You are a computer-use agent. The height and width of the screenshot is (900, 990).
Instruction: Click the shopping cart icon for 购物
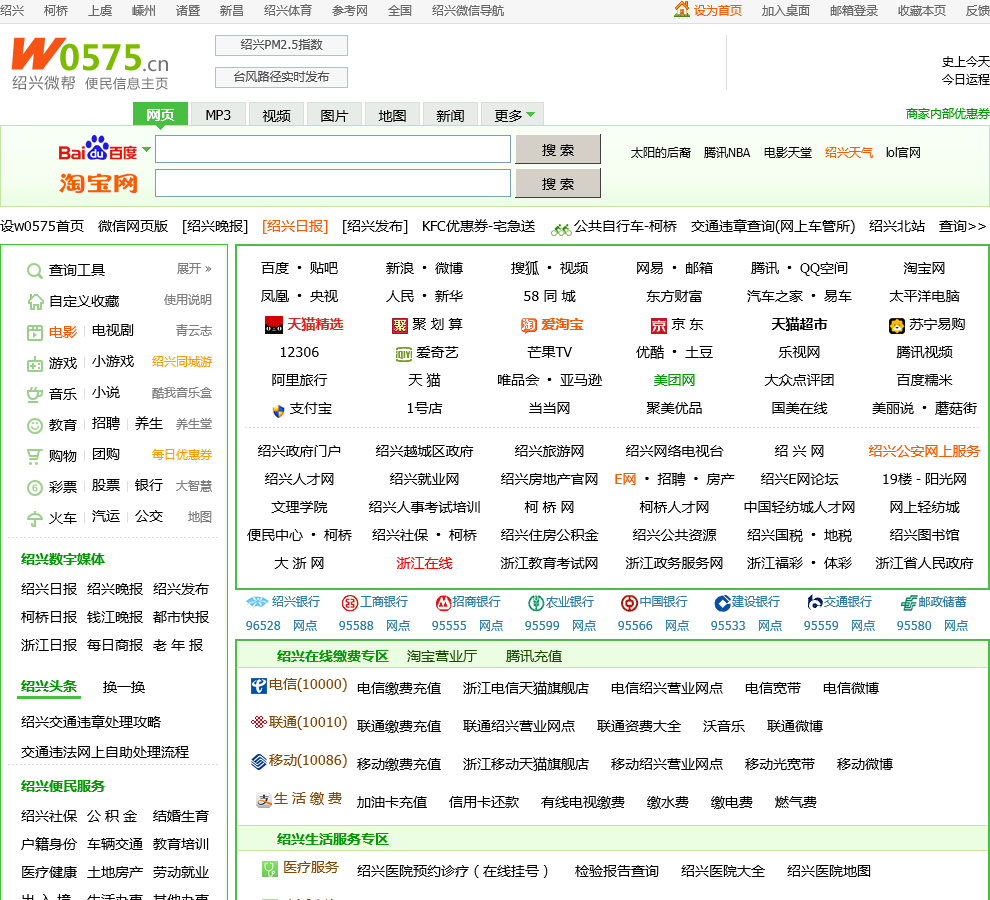tap(35, 456)
